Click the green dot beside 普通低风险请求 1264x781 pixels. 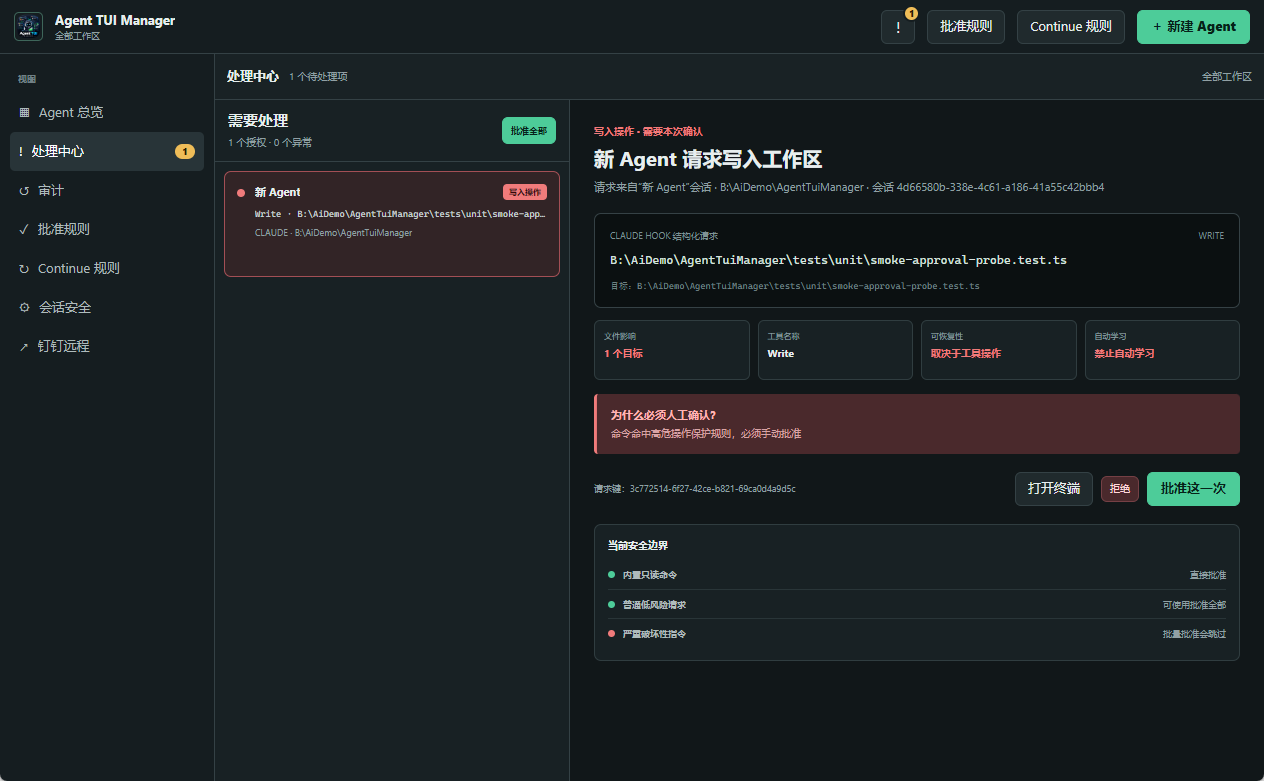612,605
